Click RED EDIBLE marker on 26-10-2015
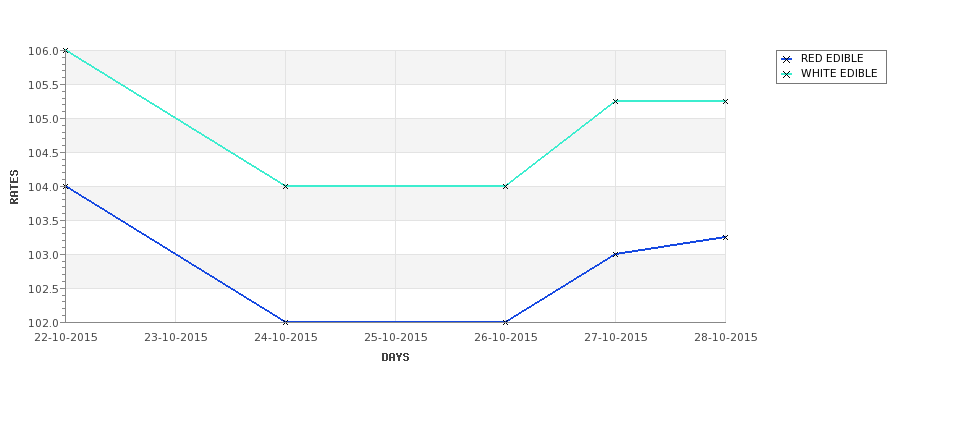The width and height of the screenshot is (975, 429). (505, 322)
